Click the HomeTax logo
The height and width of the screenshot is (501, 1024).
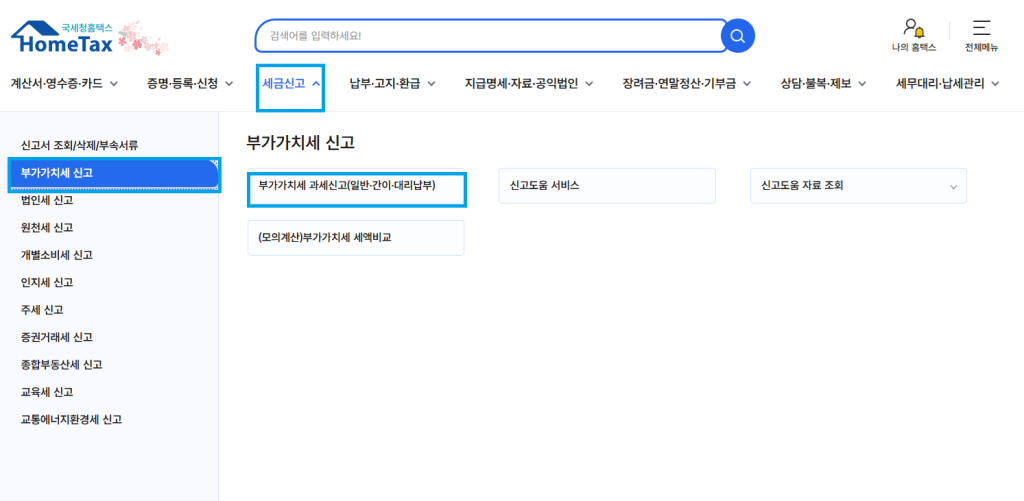pyautogui.click(x=63, y=37)
